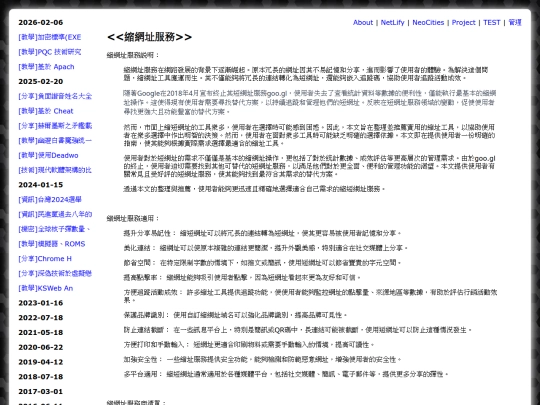540x405 pixels.
Task: Open the NetLify navigation link
Action: [392, 22]
